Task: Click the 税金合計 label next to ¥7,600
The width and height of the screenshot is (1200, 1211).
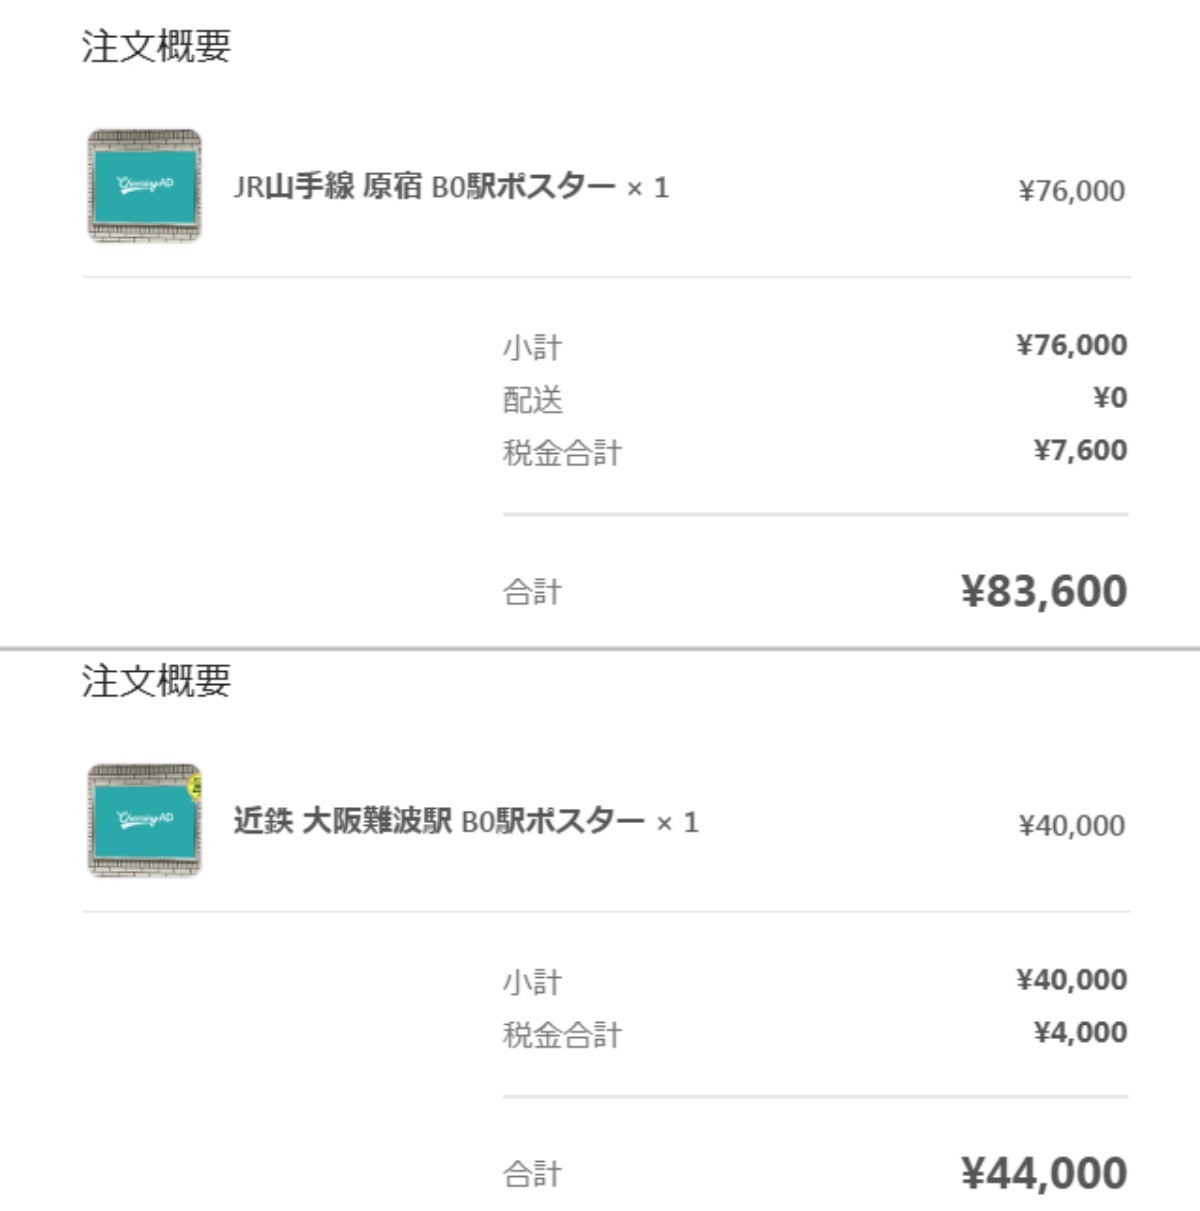Action: (562, 453)
